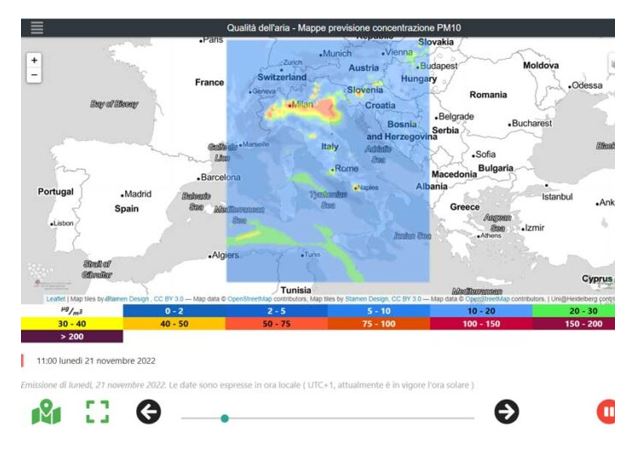Open the CC BY 3.0 license link
The image size is (640, 462).
point(169,299)
